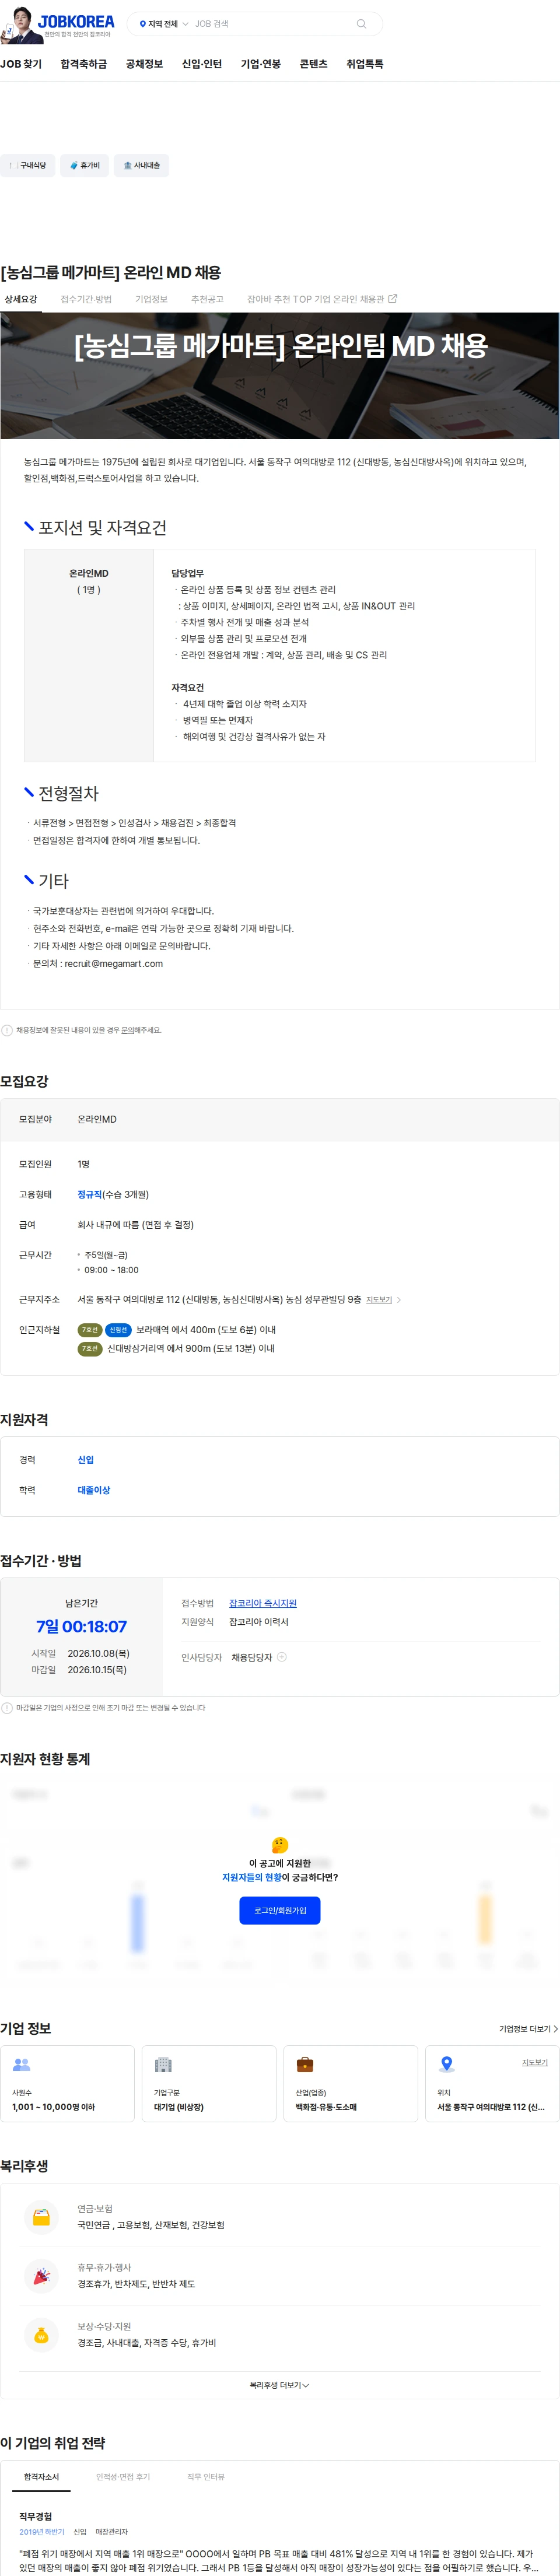This screenshot has height=2576, width=560.
Task: Click the 대기업 (비상장) company type text
Action: pos(179,2107)
